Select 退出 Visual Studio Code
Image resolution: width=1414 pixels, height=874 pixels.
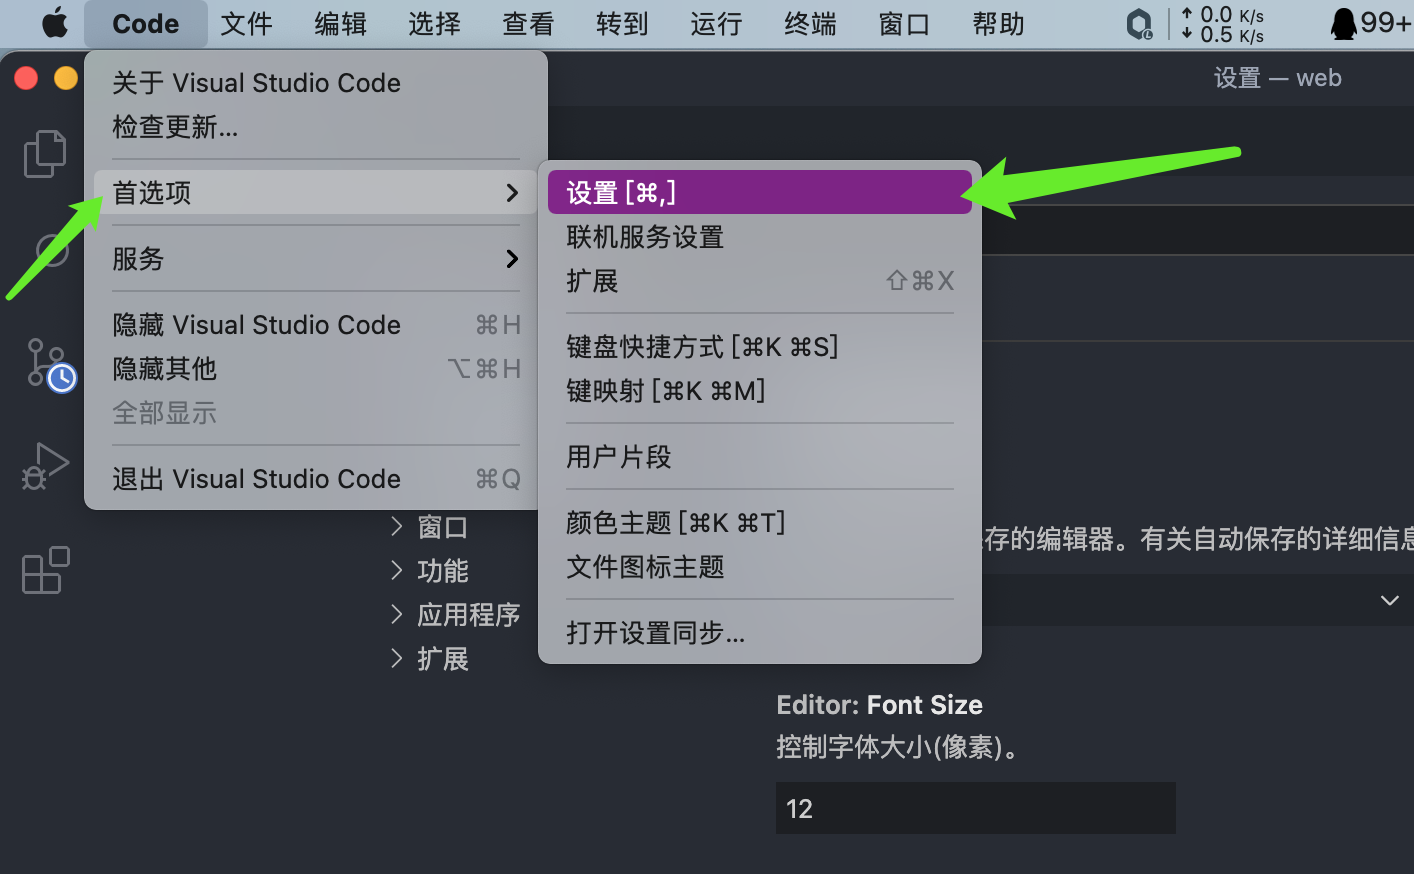click(x=316, y=479)
